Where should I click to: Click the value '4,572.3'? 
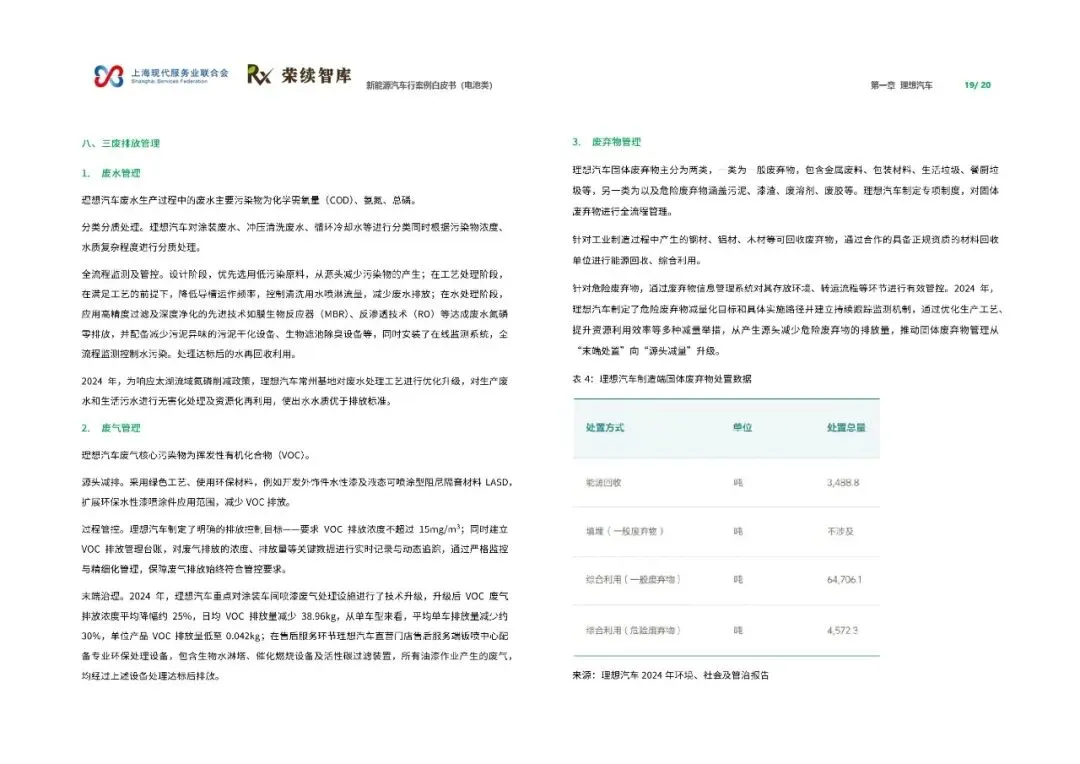(842, 630)
